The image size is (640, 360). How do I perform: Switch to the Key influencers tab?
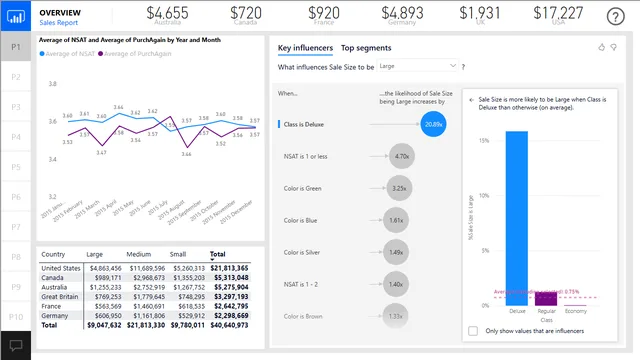305,48
